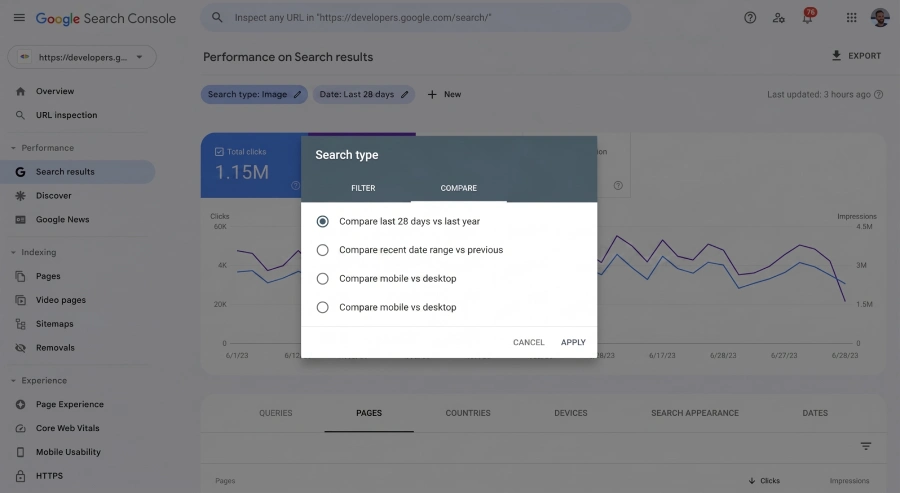Screen dimensions: 900x493
Task: Add a New filter
Action: (x=444, y=95)
